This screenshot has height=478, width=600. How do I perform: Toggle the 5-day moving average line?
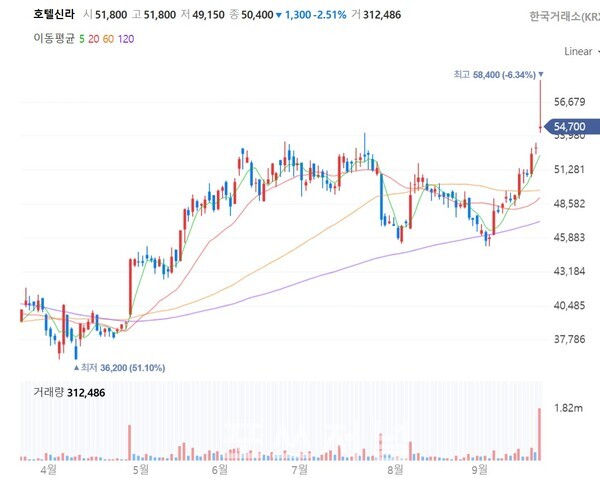tap(81, 38)
